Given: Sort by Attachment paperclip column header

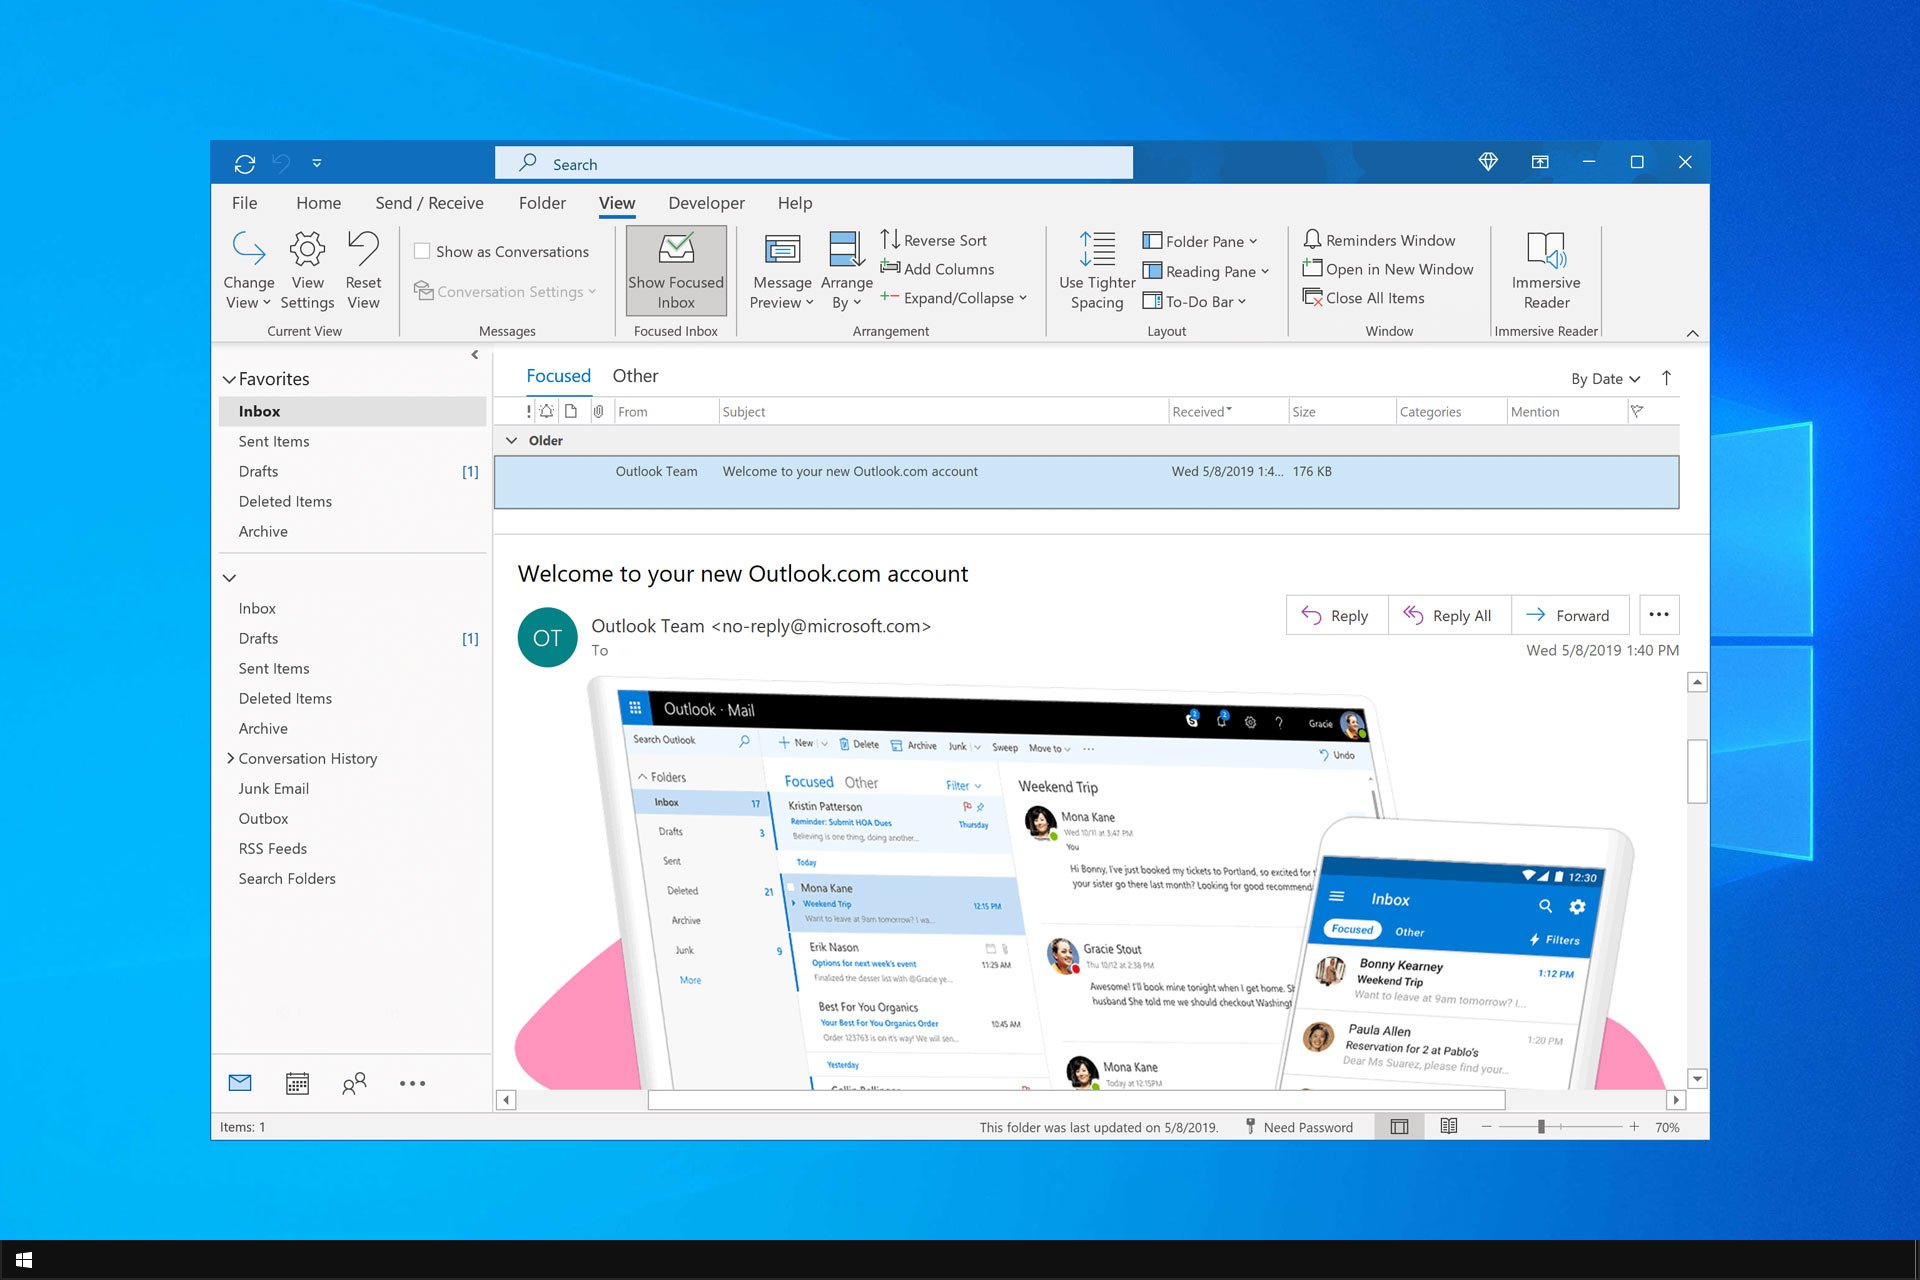Looking at the screenshot, I should coord(598,411).
